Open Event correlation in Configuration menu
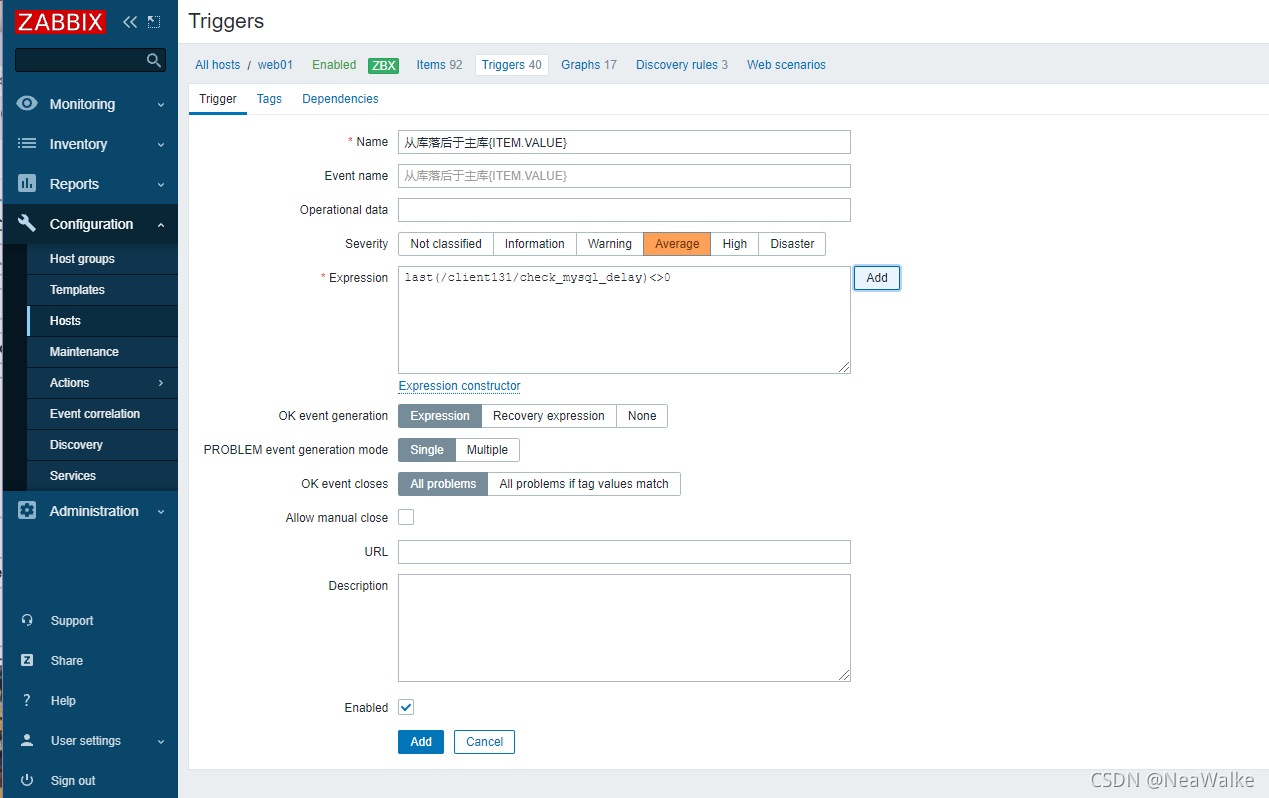Screen dimensions: 1269x798 pos(102,414)
